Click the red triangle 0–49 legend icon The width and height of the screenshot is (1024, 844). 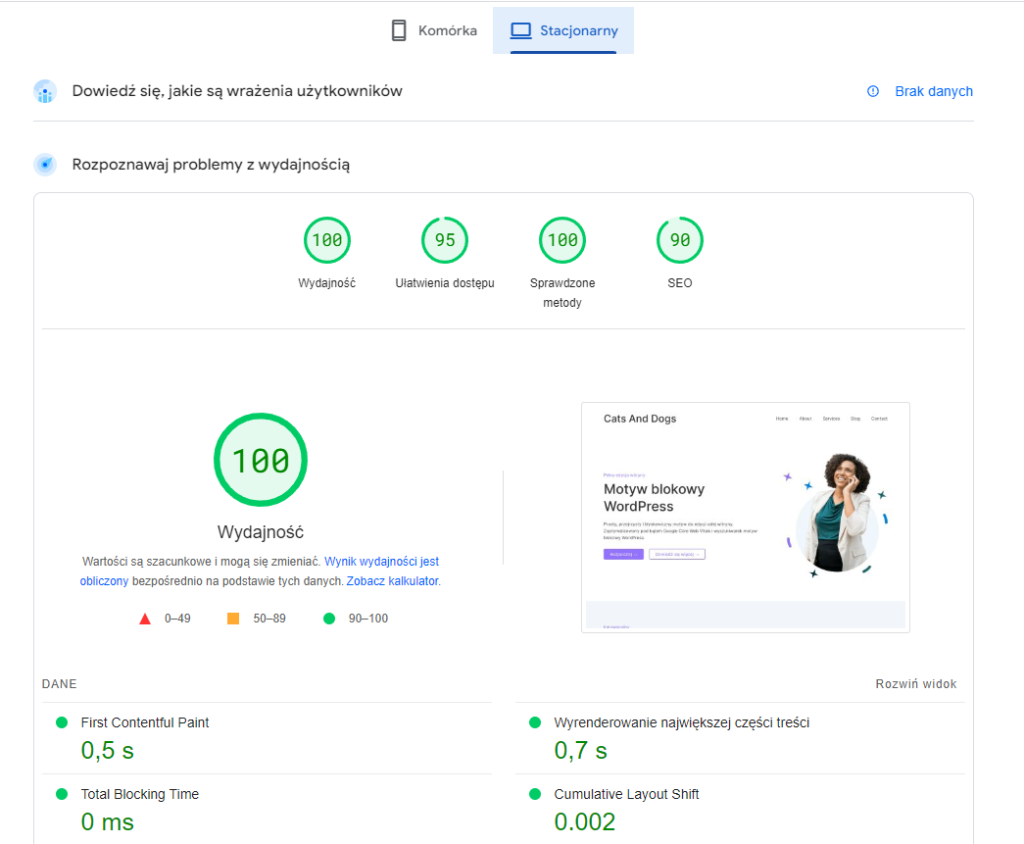coord(145,619)
